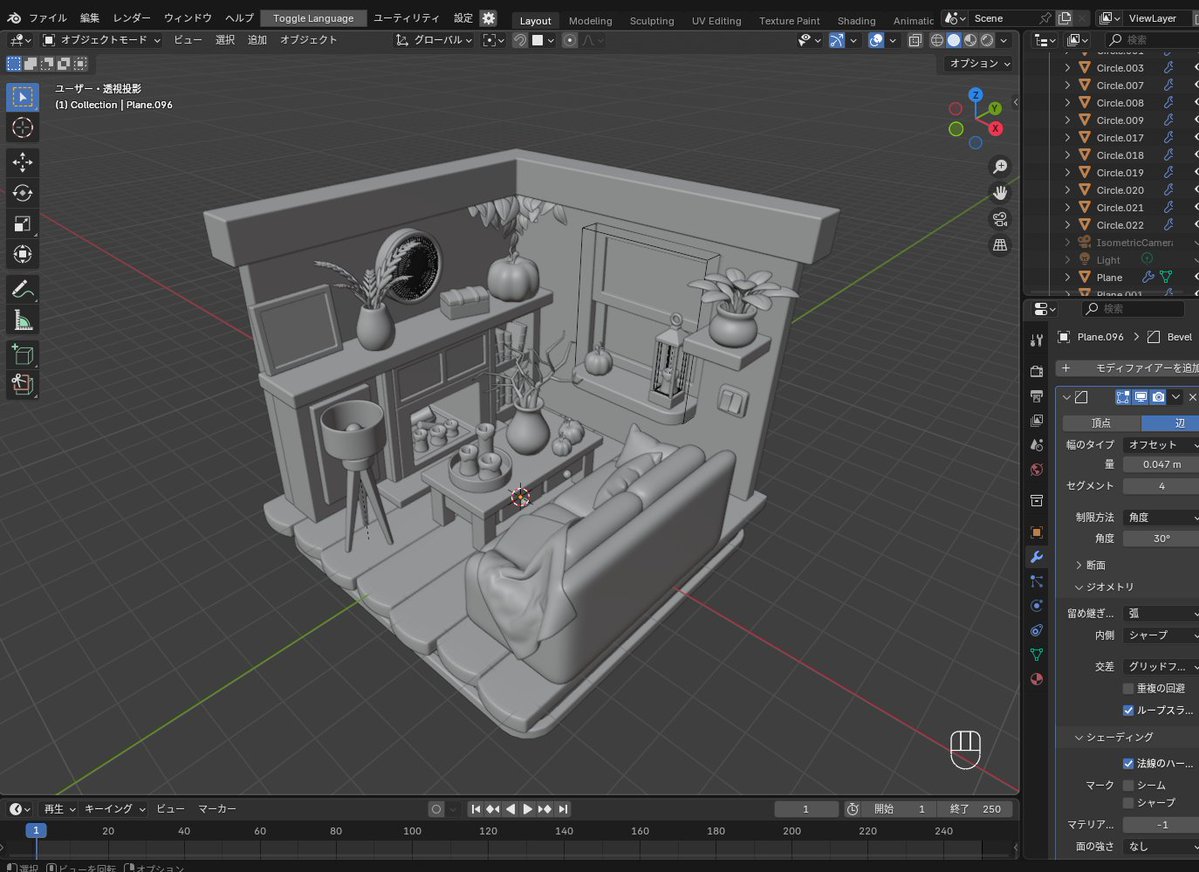Viewport: 1199px width, 872px height.
Task: Open the レンダー menu
Action: click(x=132, y=18)
